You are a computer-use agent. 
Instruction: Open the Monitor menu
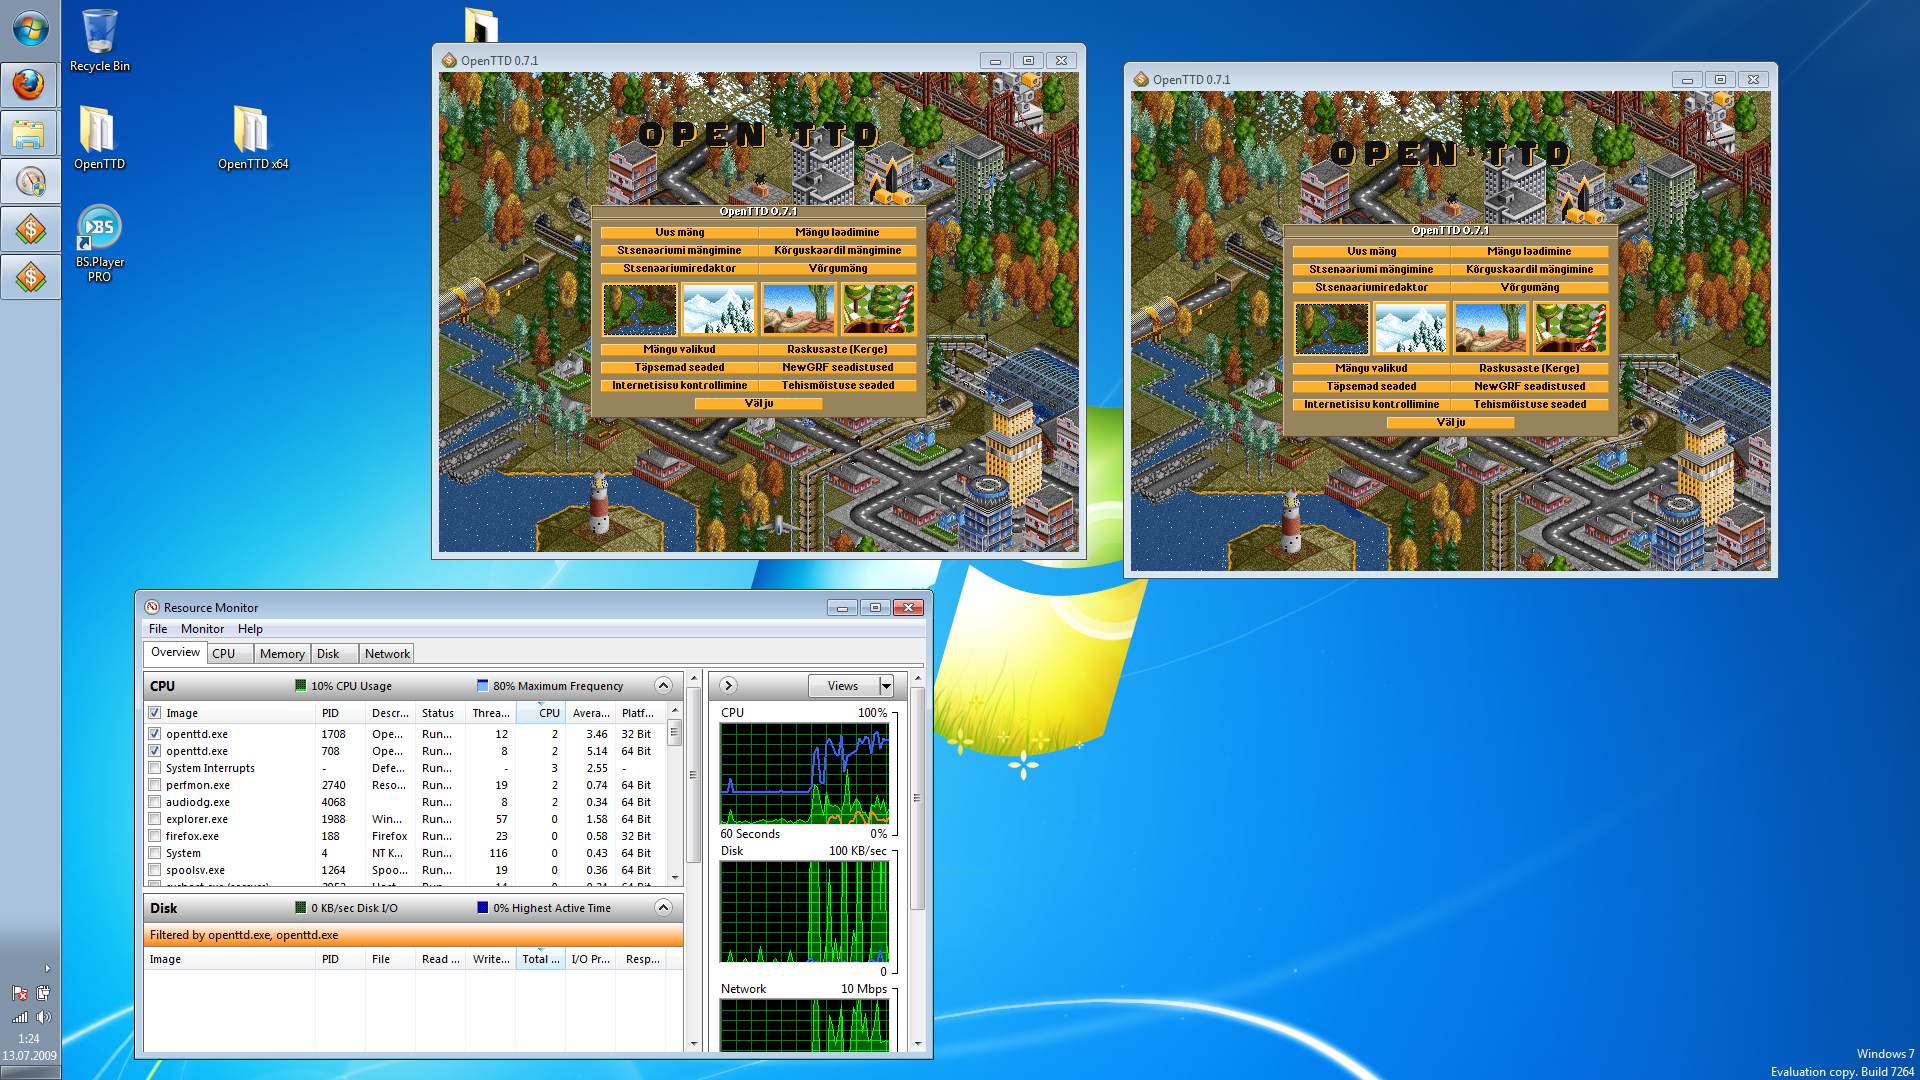coord(202,629)
